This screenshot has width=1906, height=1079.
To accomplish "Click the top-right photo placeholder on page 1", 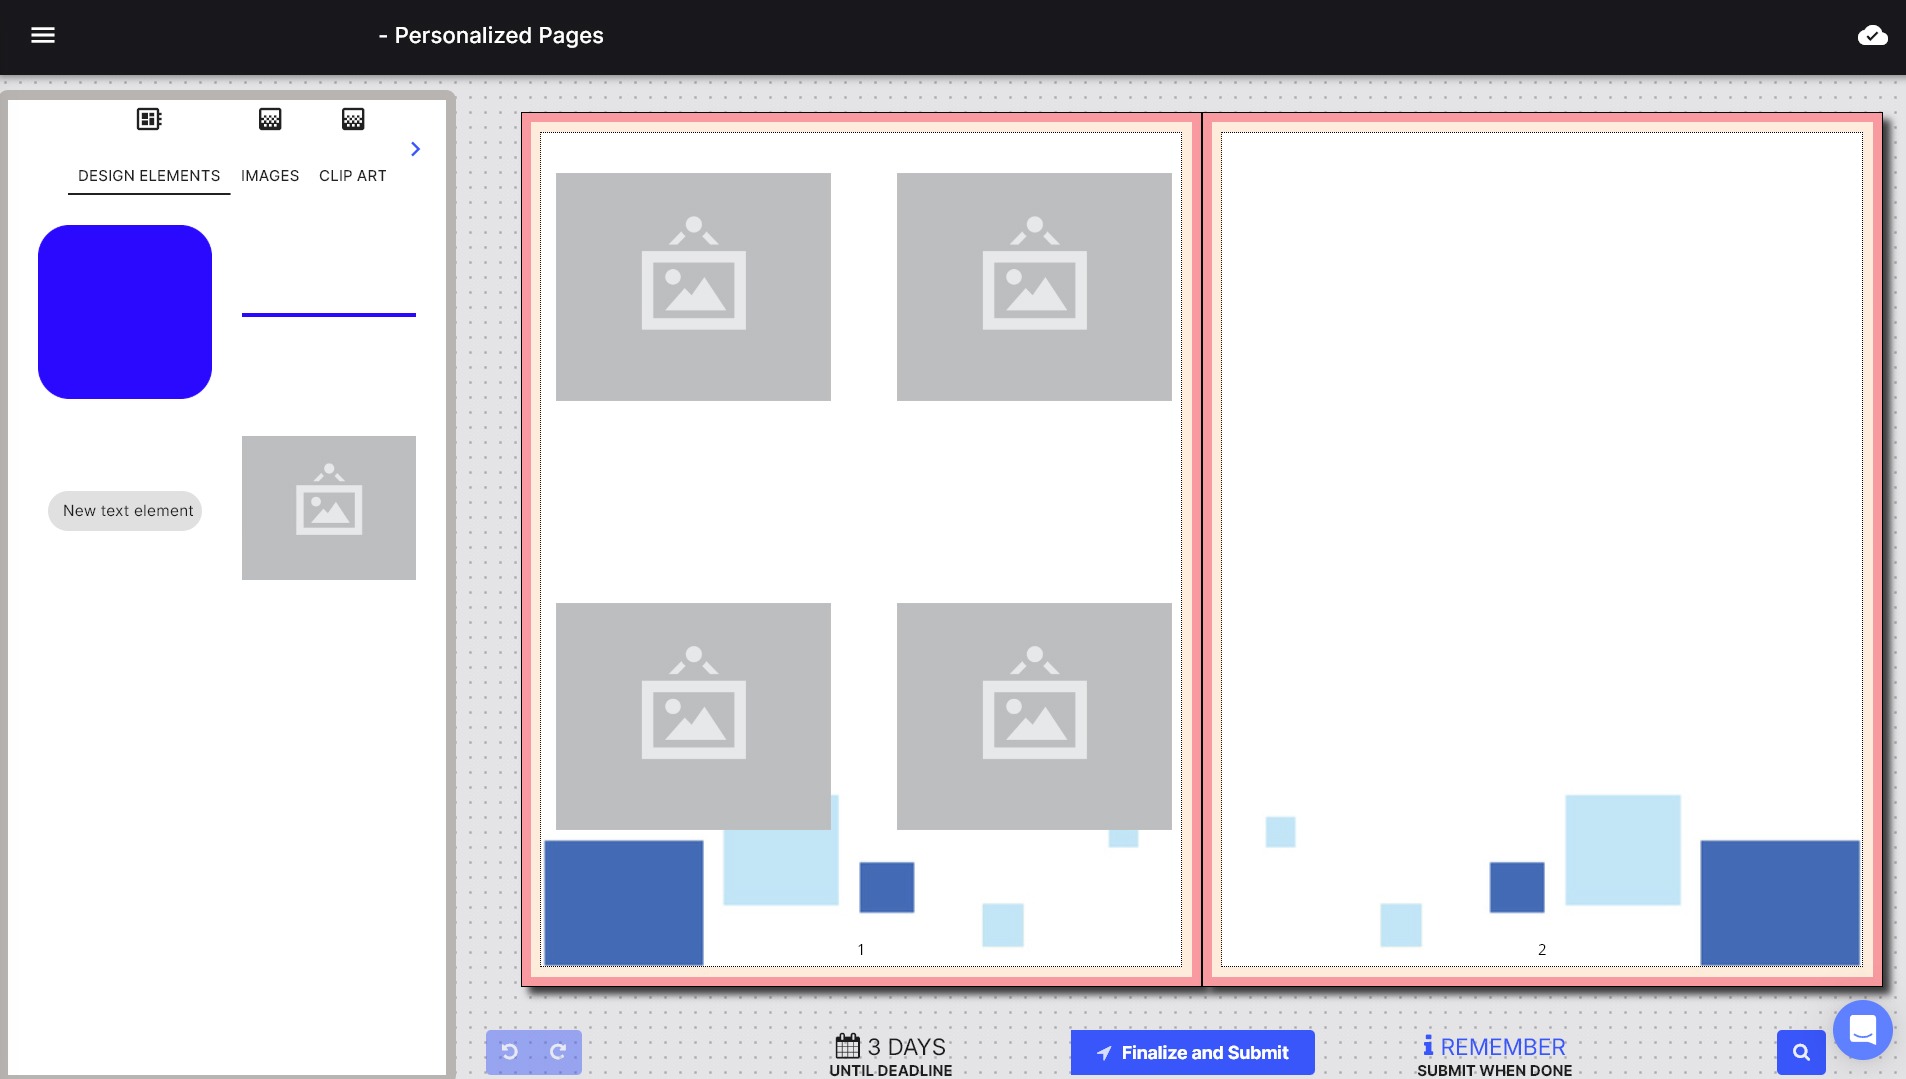I will [1034, 287].
